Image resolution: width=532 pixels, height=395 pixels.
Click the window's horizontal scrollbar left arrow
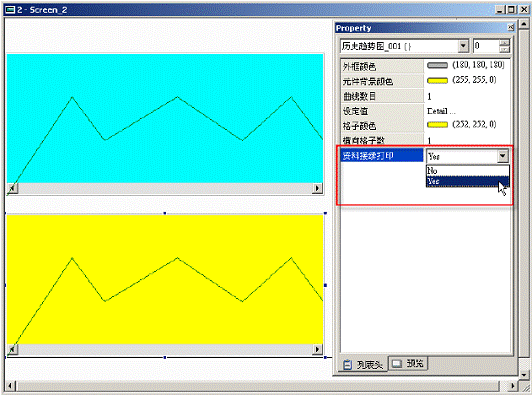point(10,386)
